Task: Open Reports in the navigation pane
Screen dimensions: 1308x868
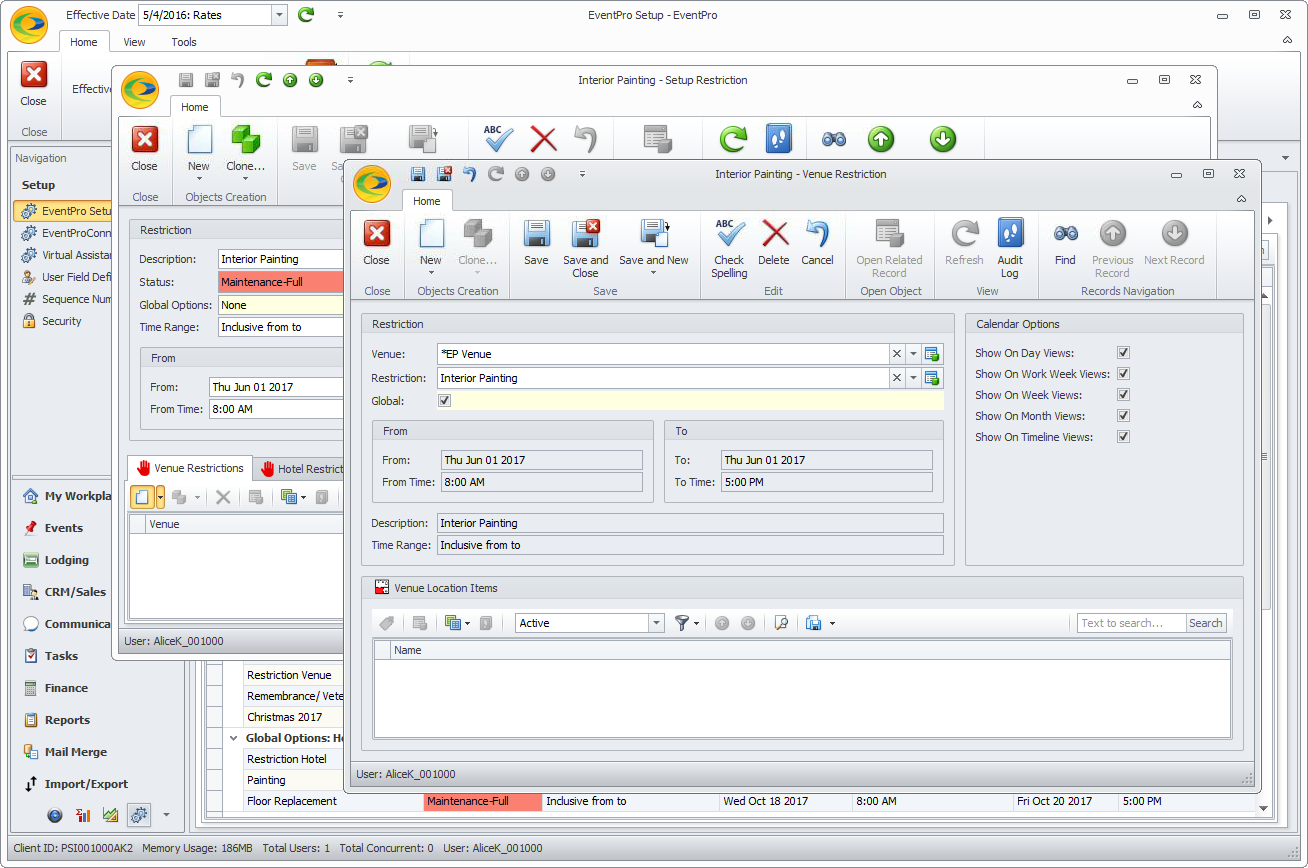Action: 67,720
